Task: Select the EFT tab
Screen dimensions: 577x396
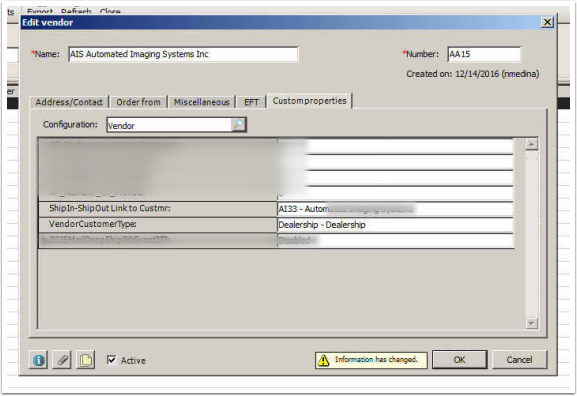Action: click(x=251, y=102)
